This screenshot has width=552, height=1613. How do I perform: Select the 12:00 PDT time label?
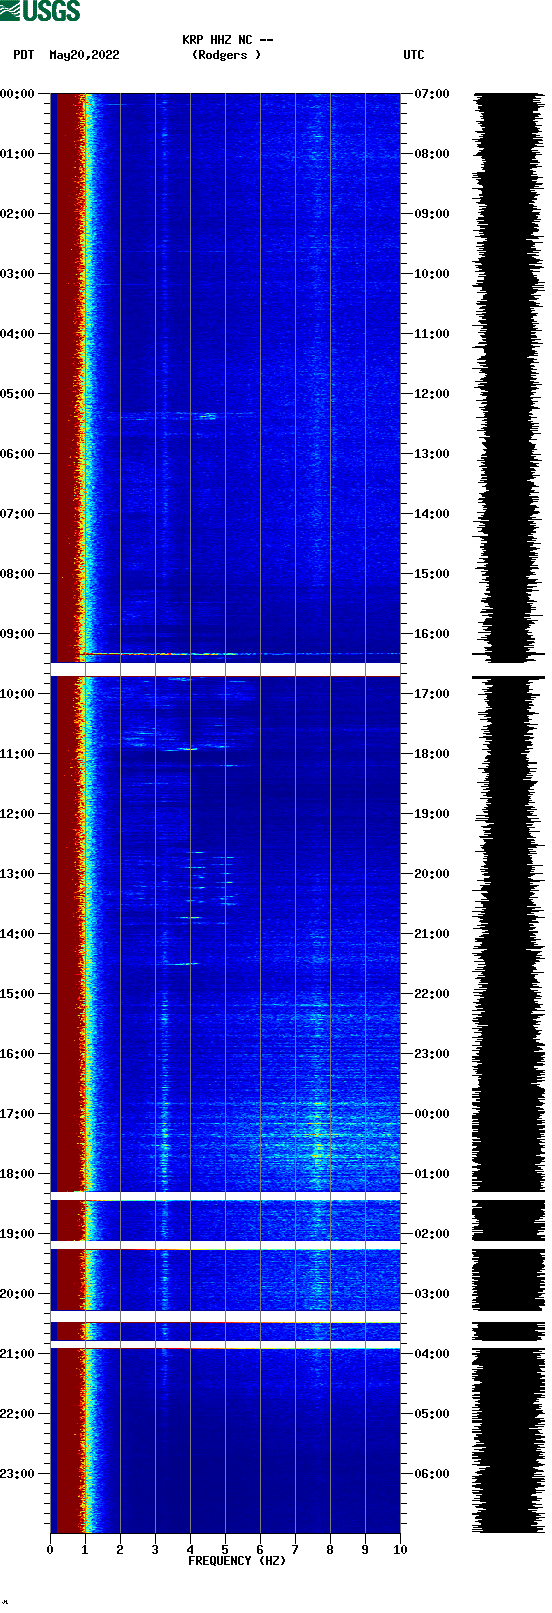point(18,814)
